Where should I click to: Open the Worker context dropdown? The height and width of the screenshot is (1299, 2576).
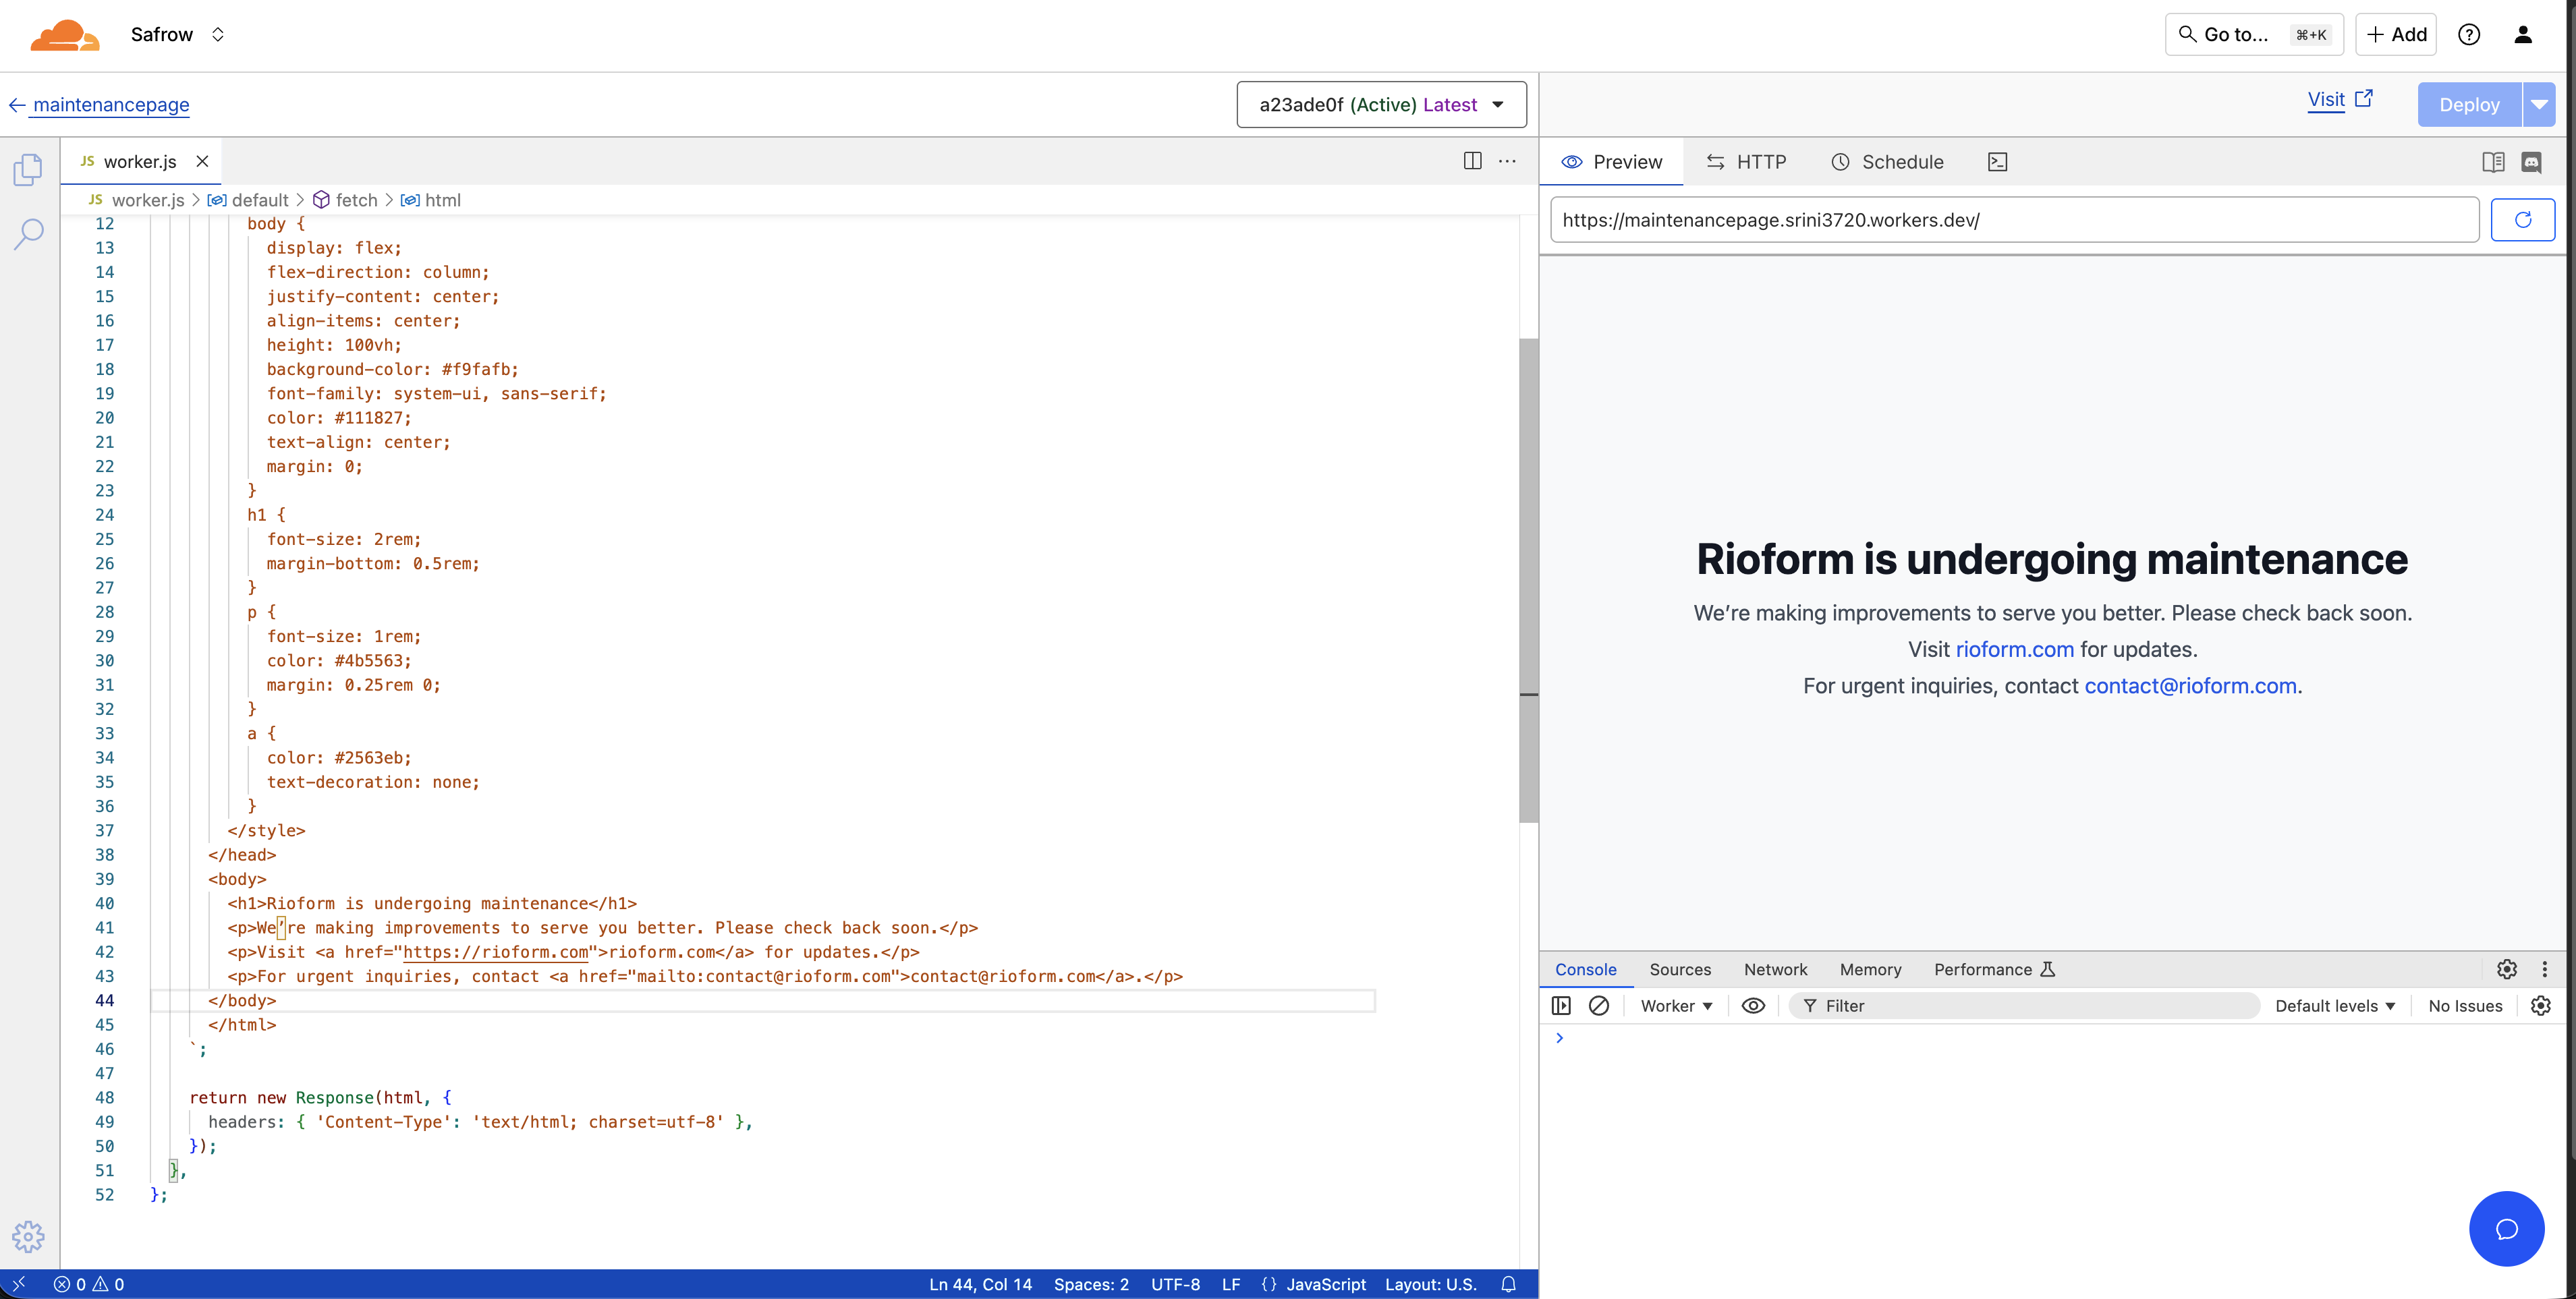click(1676, 1006)
